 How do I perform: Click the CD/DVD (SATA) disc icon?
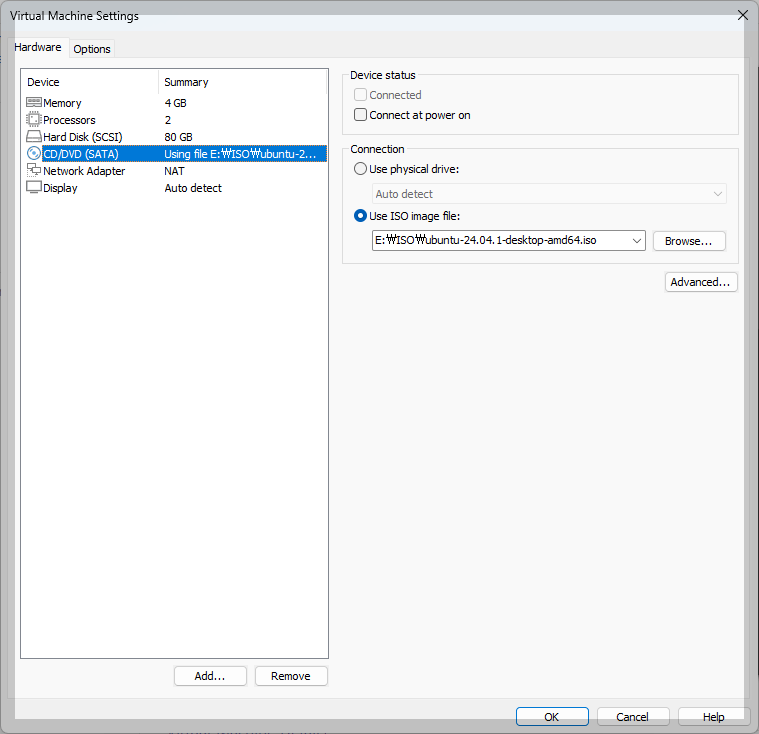click(x=33, y=153)
